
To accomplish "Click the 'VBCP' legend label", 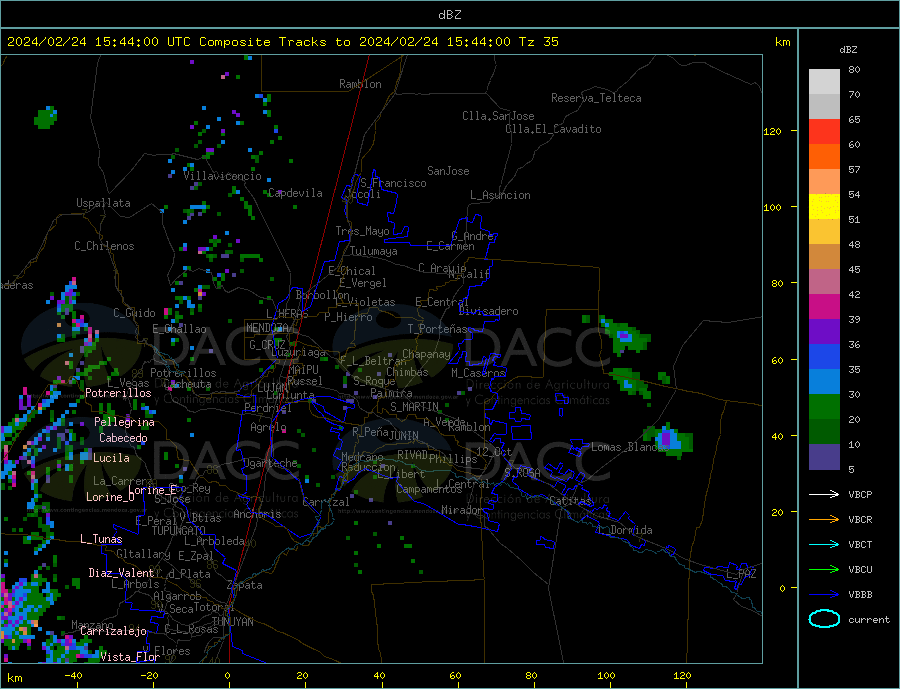I will 860,494.
